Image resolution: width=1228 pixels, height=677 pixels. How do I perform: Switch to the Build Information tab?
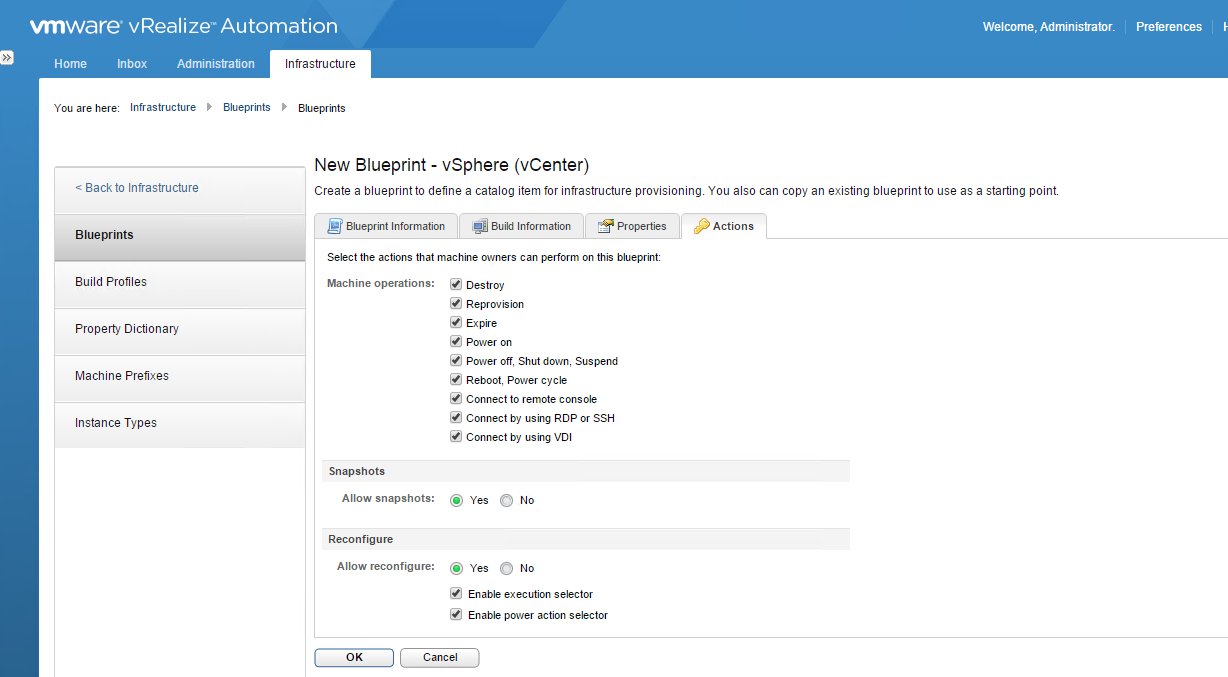tap(521, 226)
